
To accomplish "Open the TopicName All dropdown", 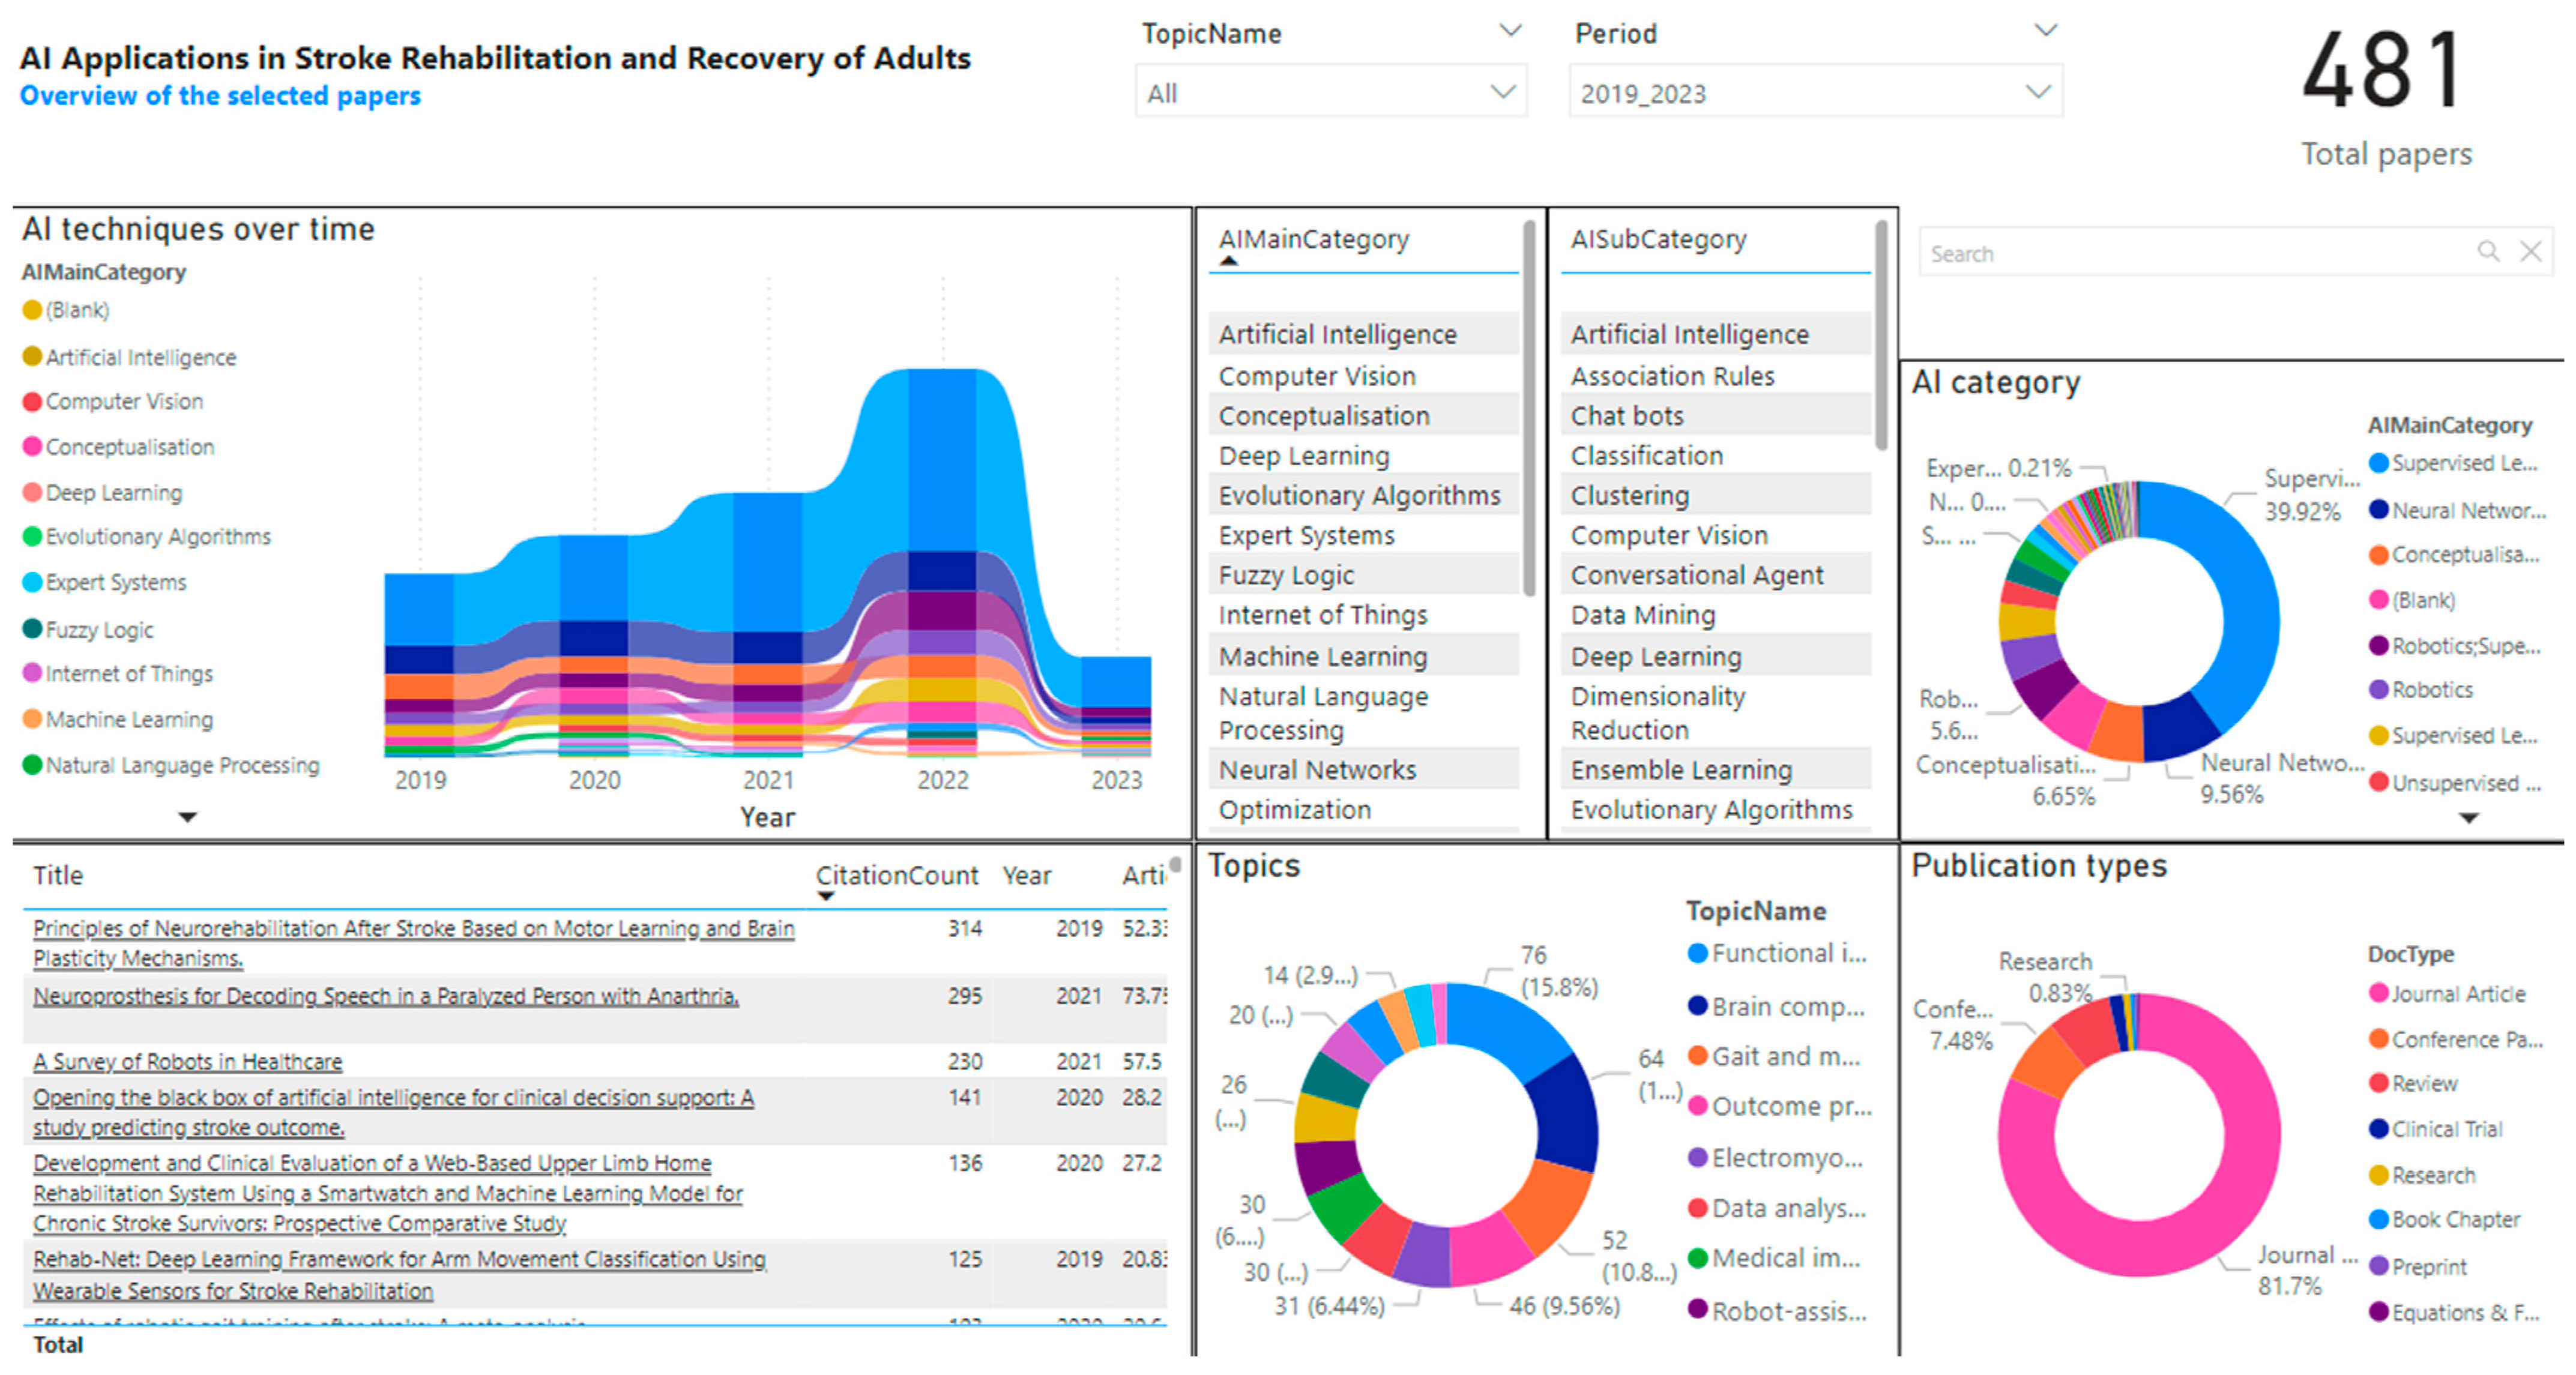I will pos(1502,93).
